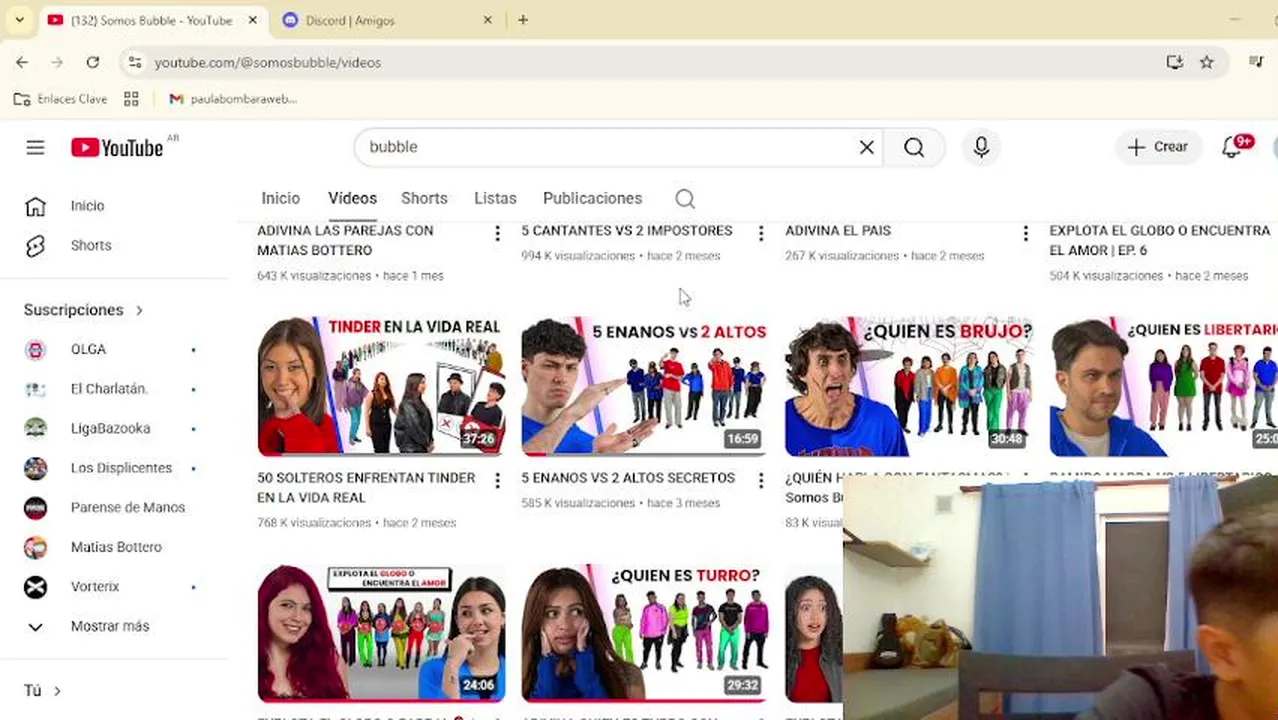Switch to the Listas channel tab
Image resolution: width=1278 pixels, height=720 pixels.
click(495, 198)
